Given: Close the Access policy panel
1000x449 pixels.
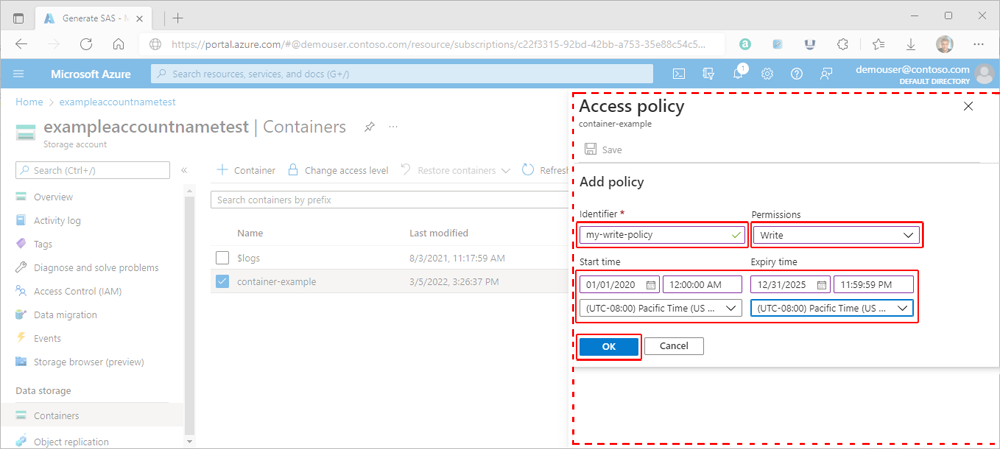Looking at the screenshot, I should [x=967, y=106].
